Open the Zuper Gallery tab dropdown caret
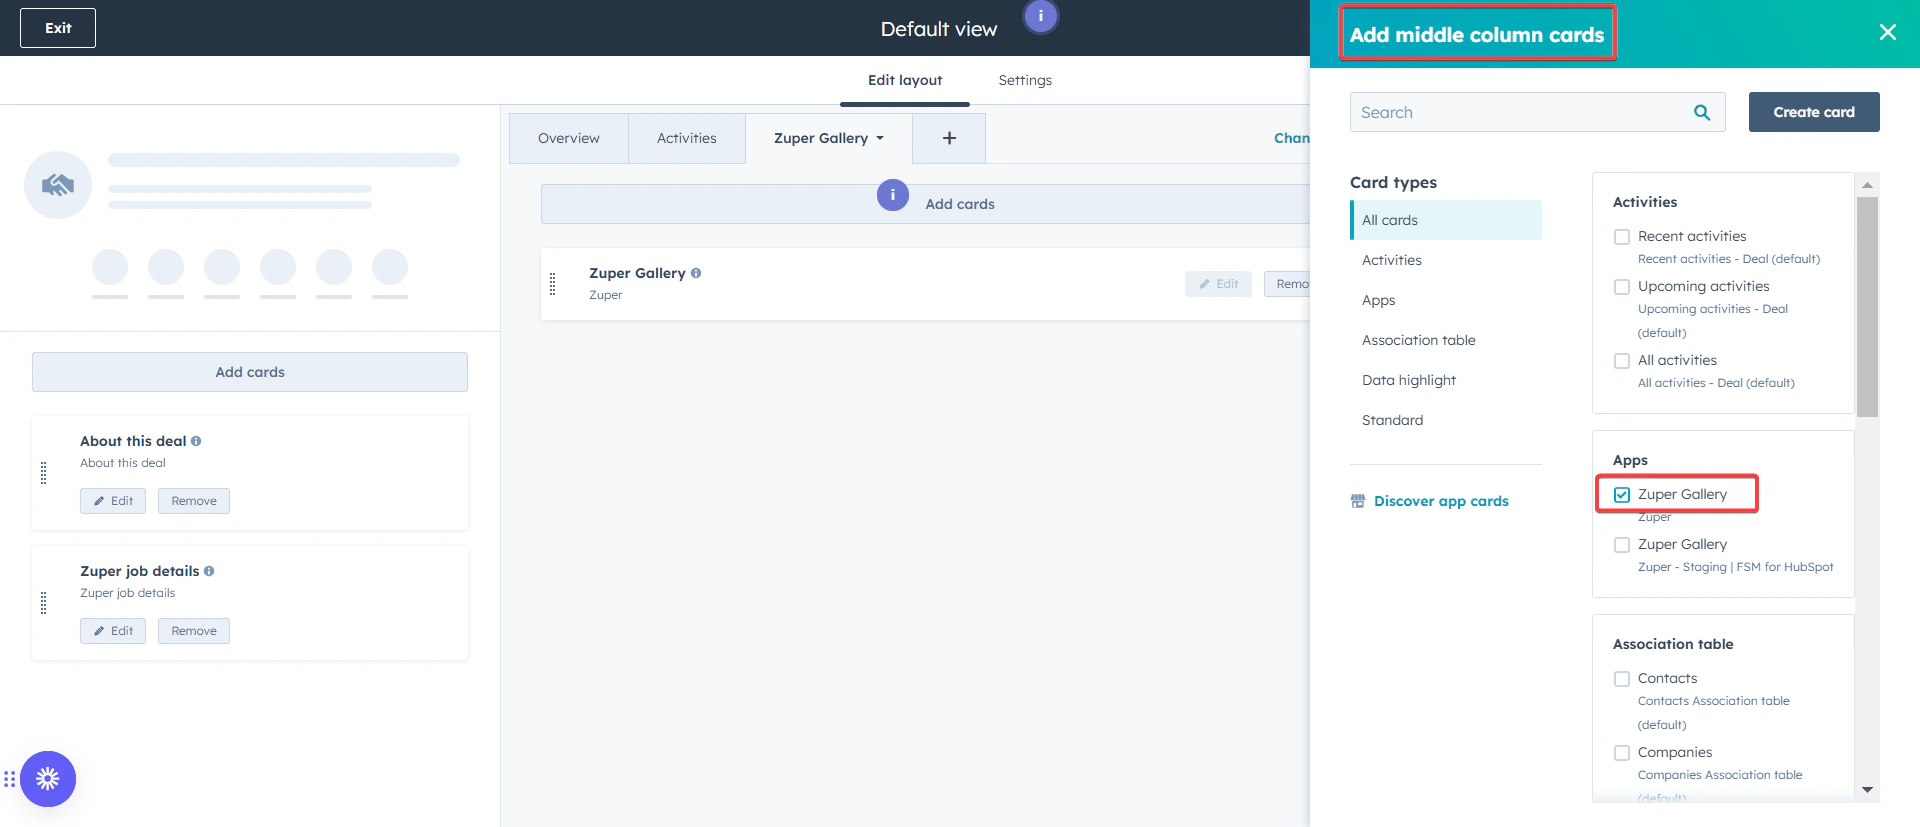This screenshot has height=827, width=1920. pyautogui.click(x=880, y=139)
